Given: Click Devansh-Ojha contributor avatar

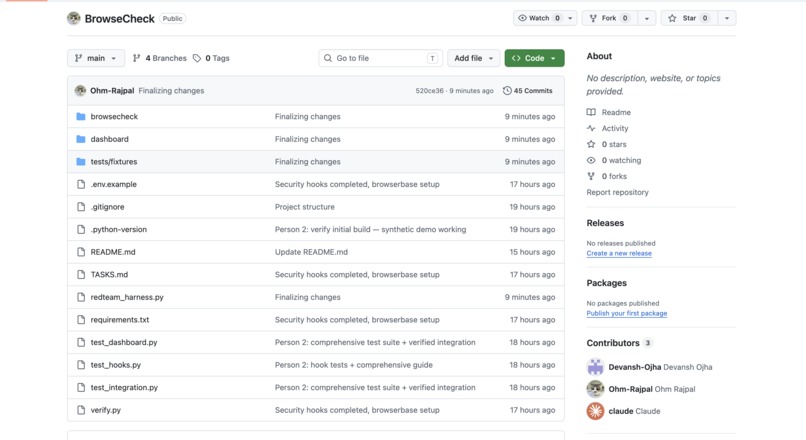Looking at the screenshot, I should click(595, 367).
